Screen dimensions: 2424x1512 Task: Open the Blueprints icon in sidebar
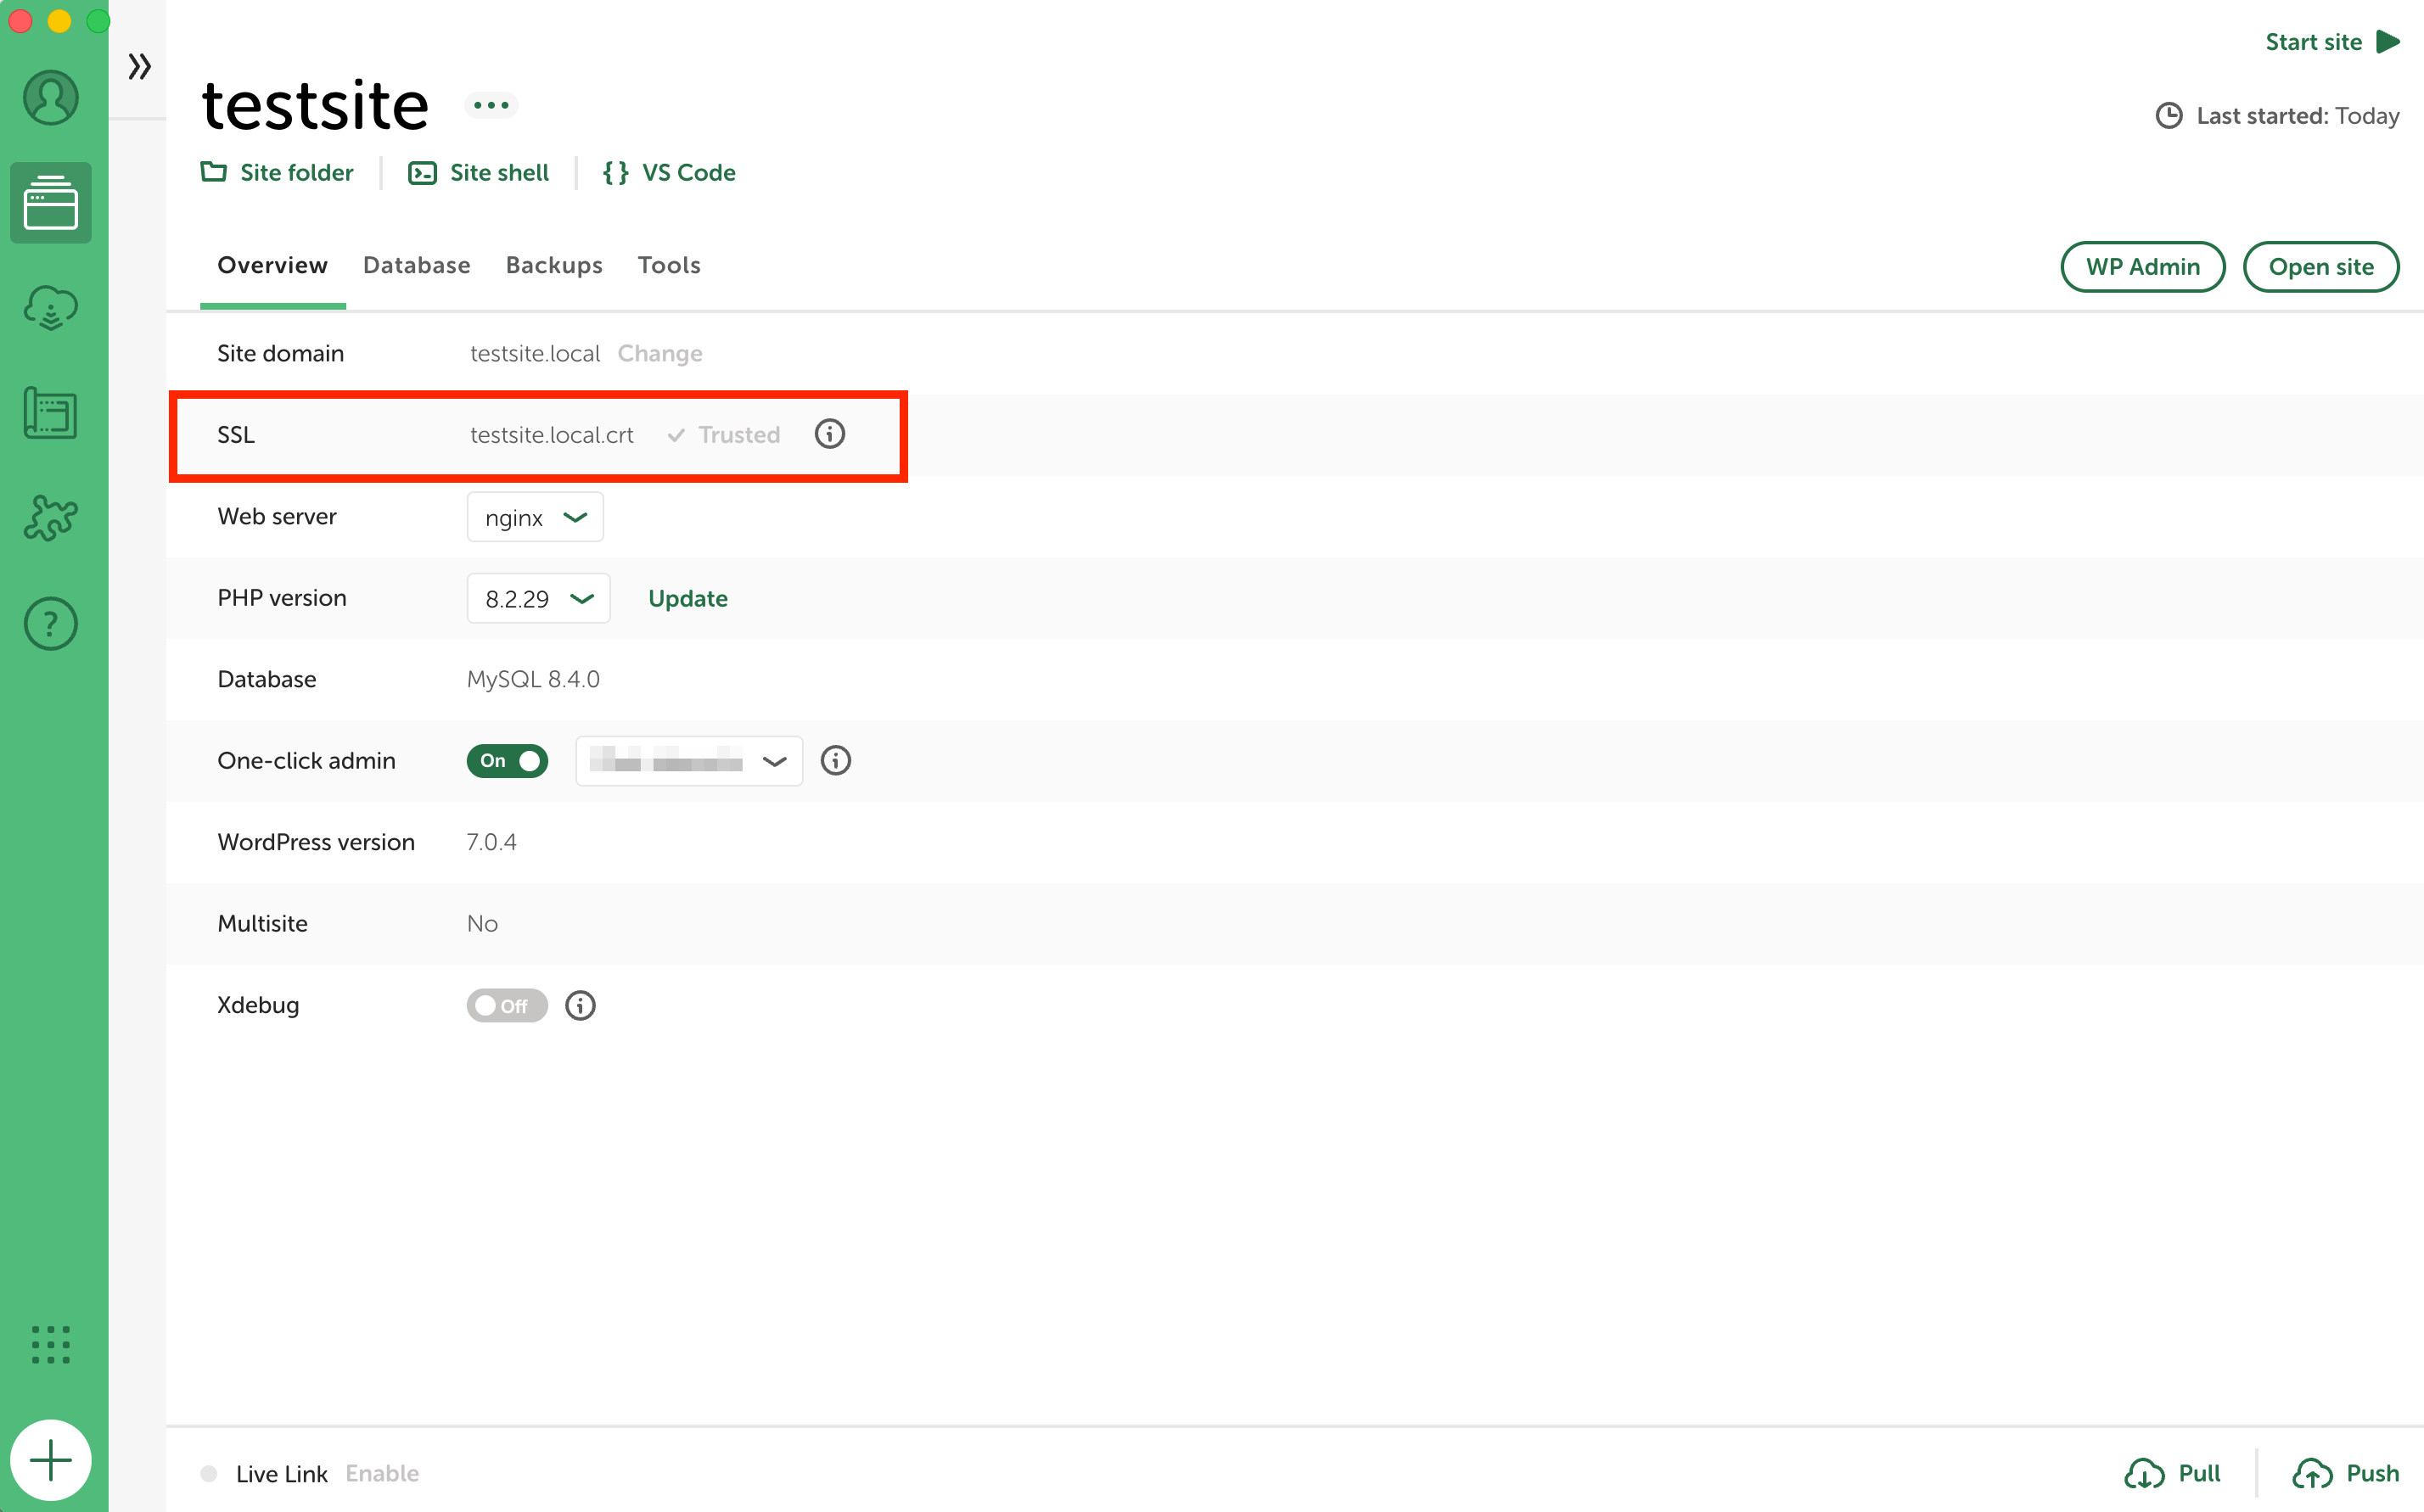(51, 413)
